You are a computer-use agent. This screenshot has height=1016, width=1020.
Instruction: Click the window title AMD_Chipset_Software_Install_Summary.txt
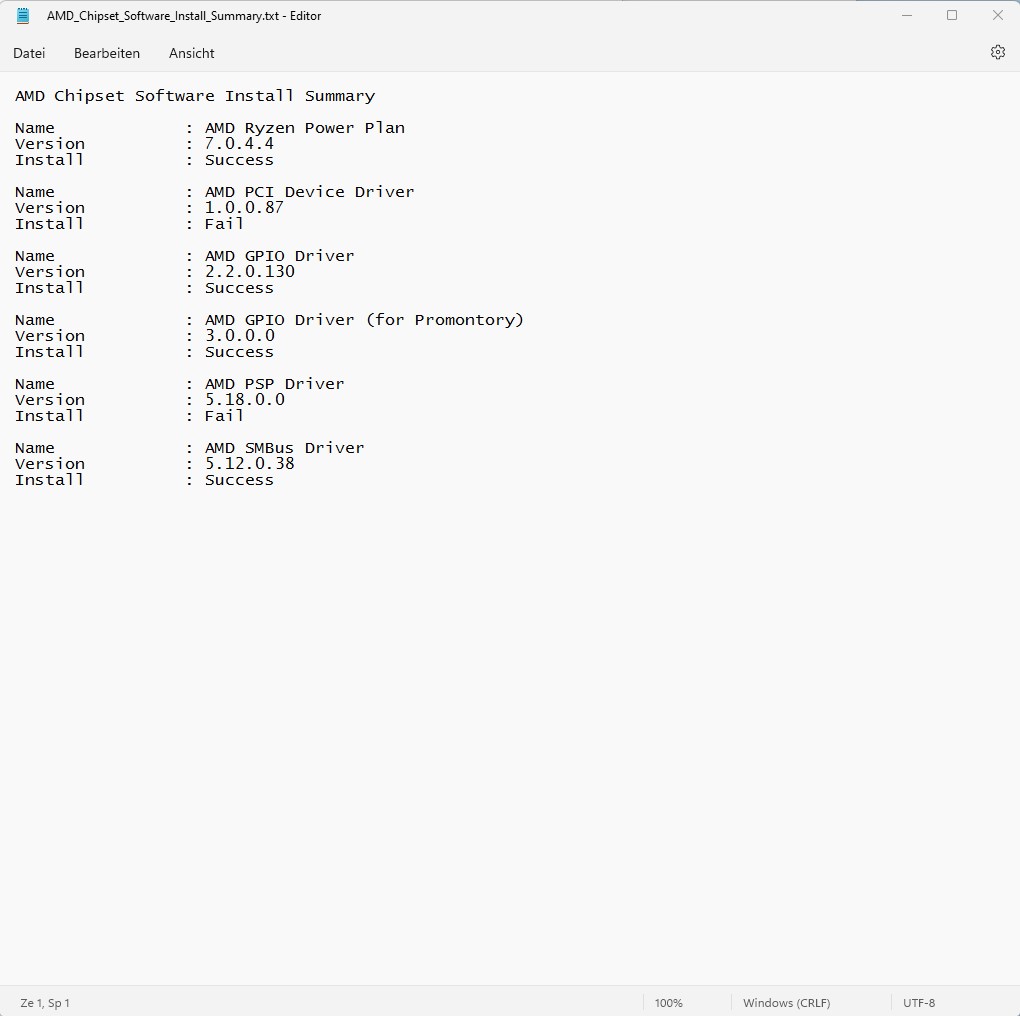[x=163, y=16]
